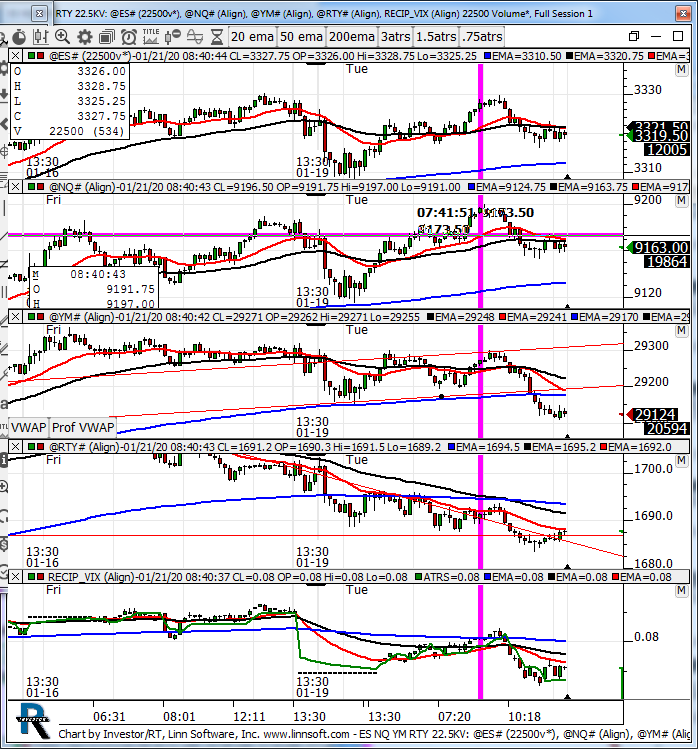Click the sine wave indicator icon
The height and width of the screenshot is (749, 698).
195,37
